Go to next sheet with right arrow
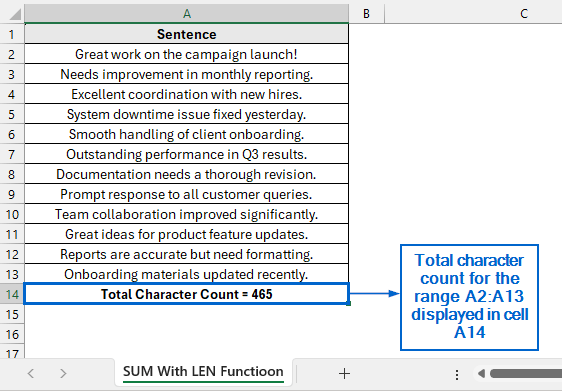562x391 pixels. coord(63,373)
